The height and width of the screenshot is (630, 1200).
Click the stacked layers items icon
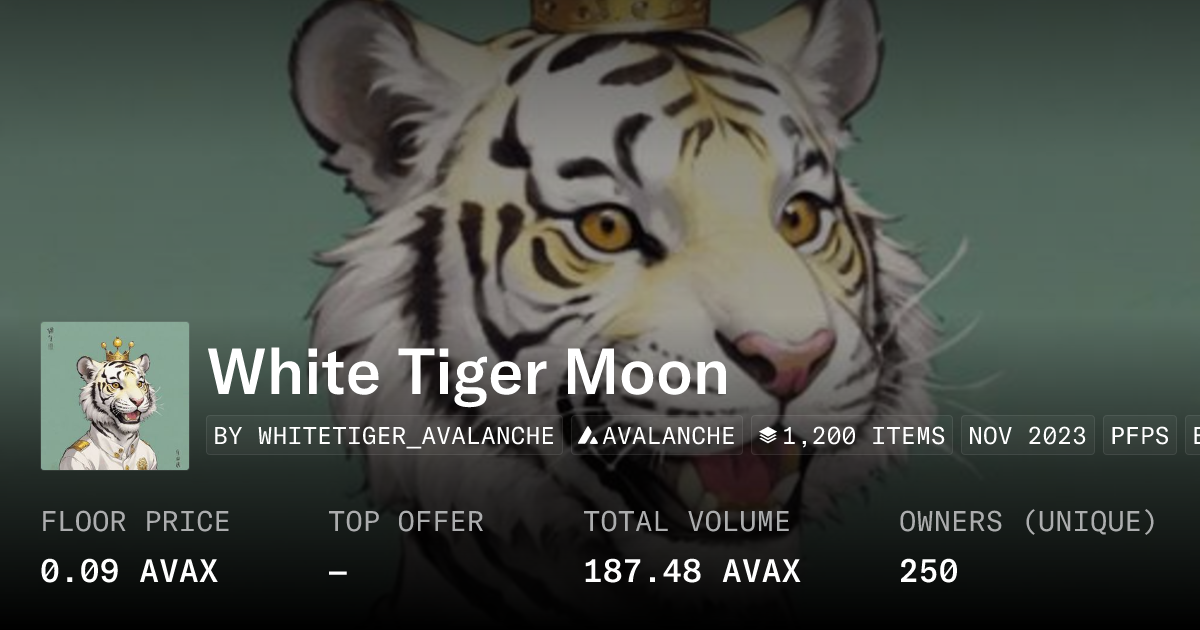click(x=768, y=436)
